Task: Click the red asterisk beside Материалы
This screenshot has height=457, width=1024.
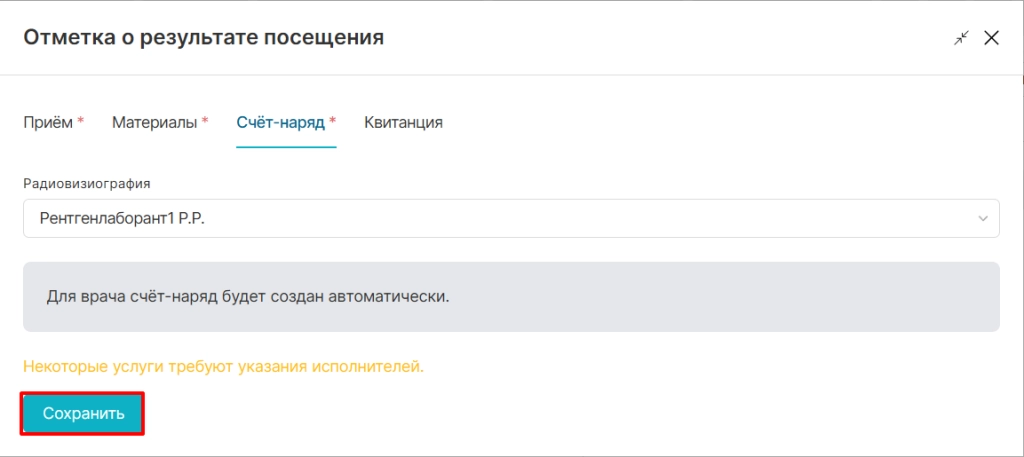Action: coord(205,121)
